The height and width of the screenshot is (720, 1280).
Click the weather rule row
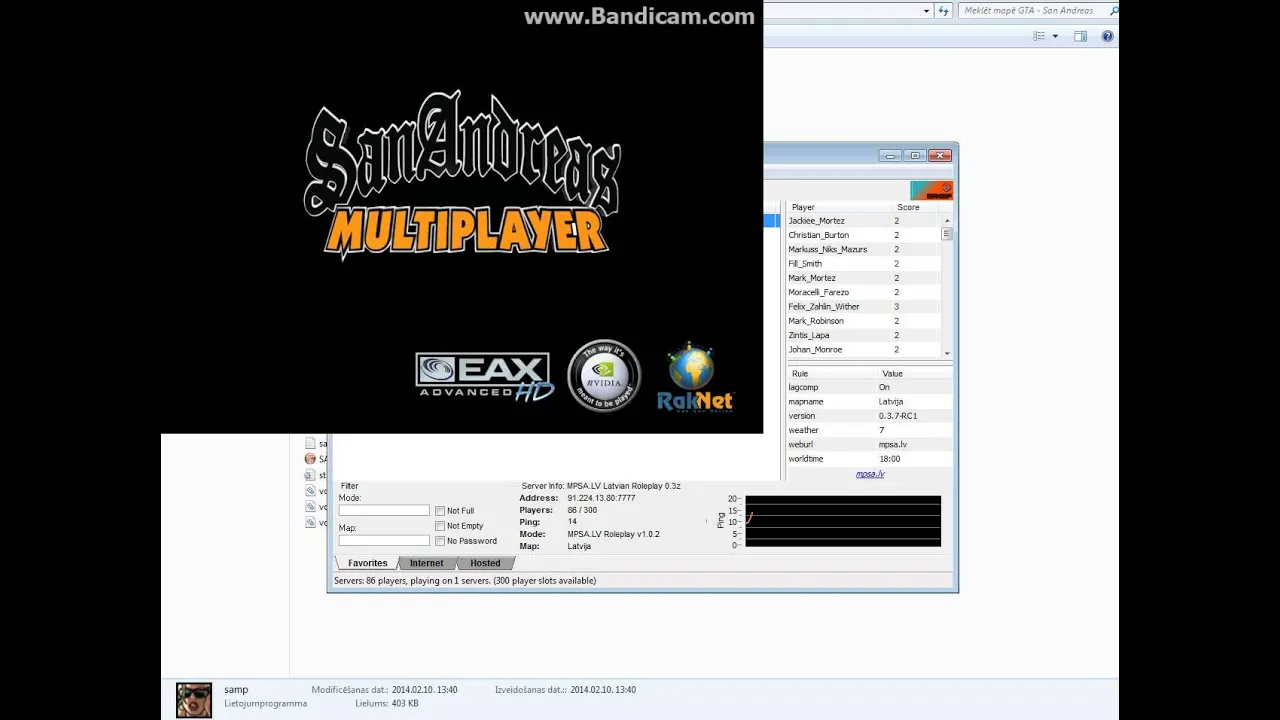point(869,430)
